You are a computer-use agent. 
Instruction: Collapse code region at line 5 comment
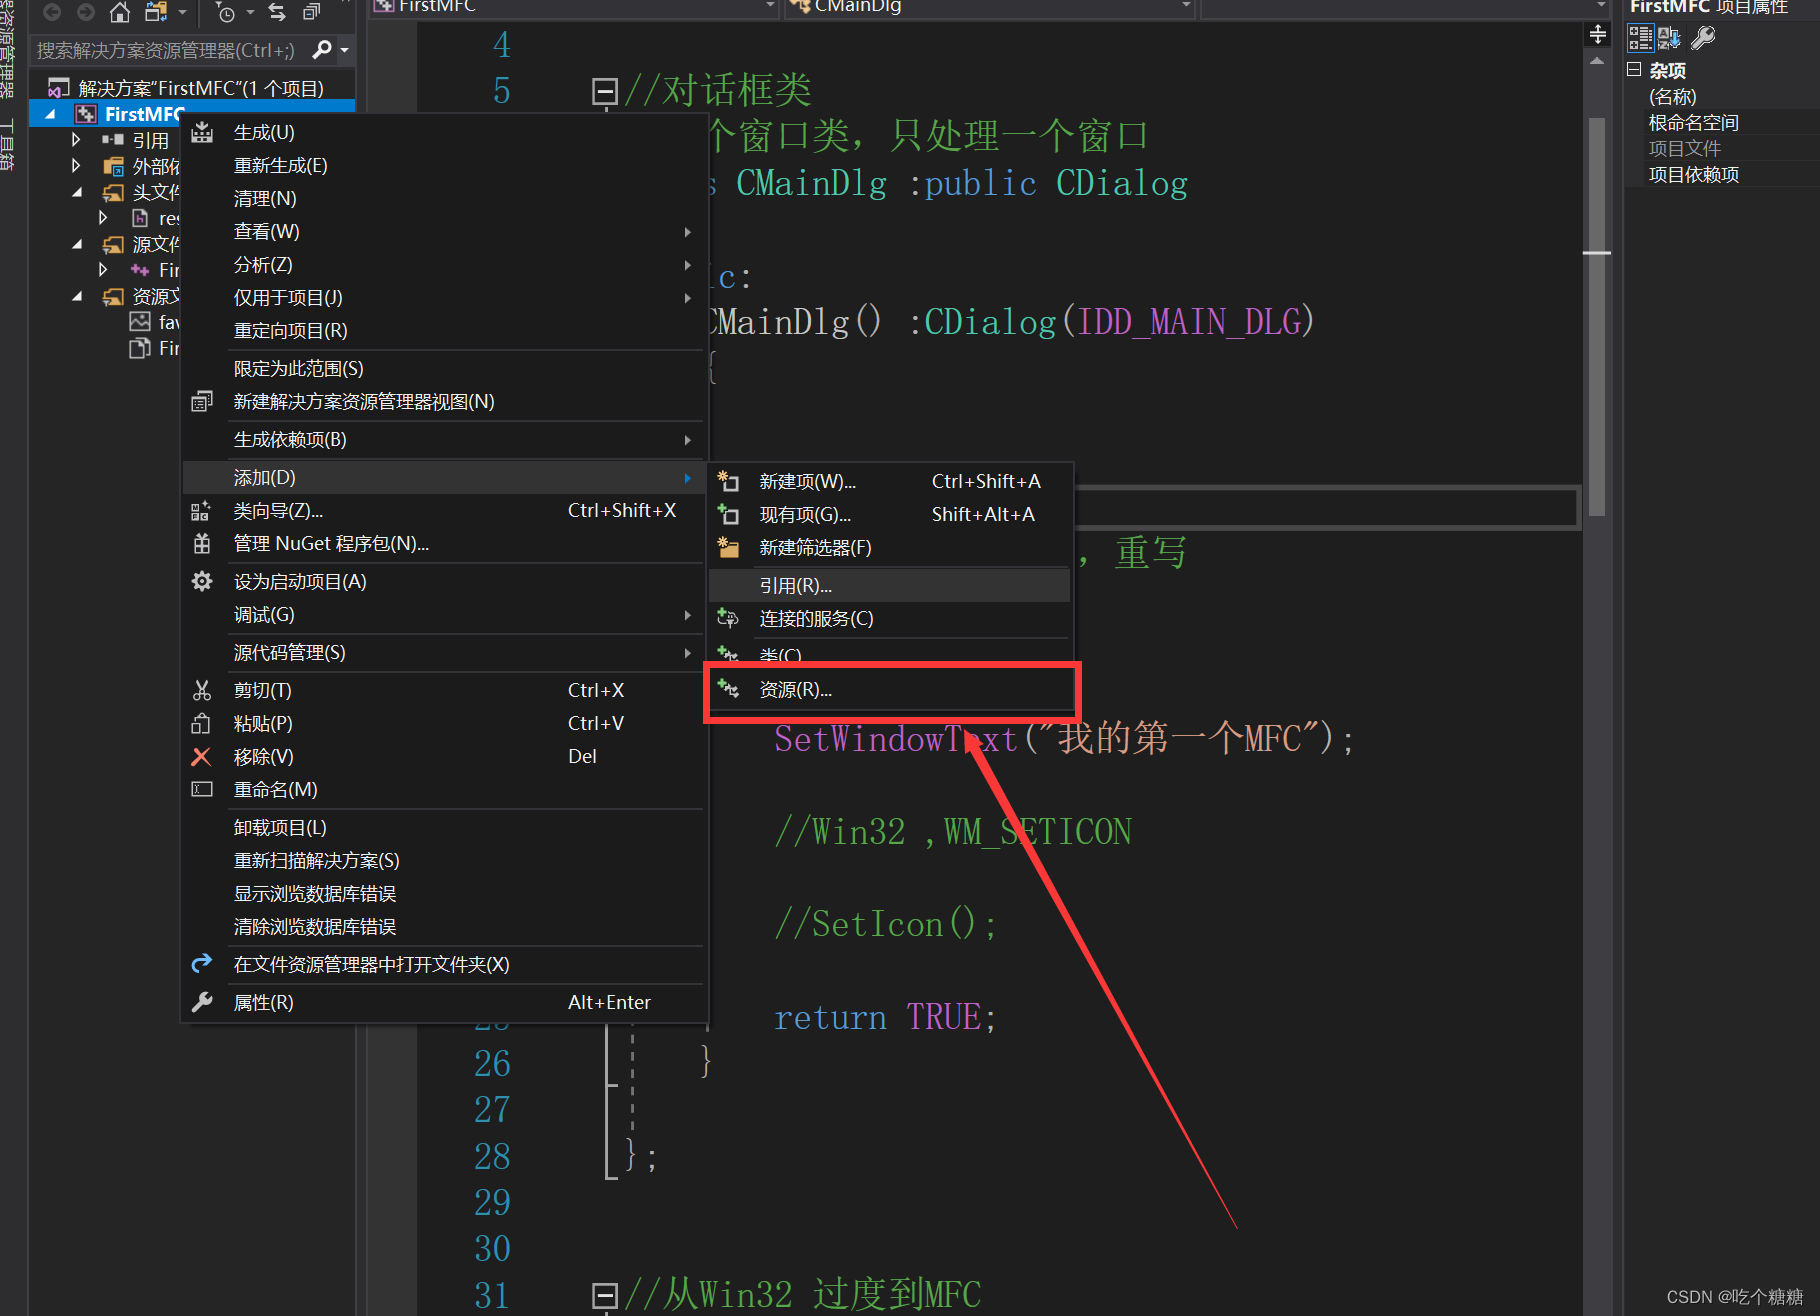coord(604,91)
